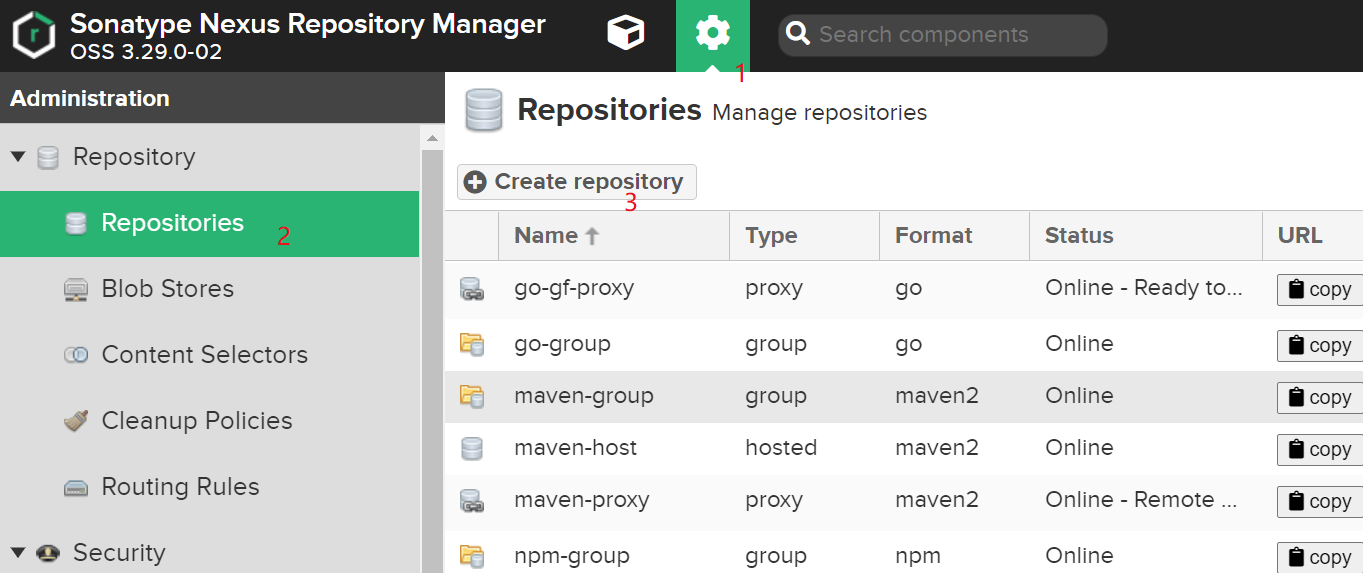Select Cleanup Policies in sidebar

(x=196, y=421)
